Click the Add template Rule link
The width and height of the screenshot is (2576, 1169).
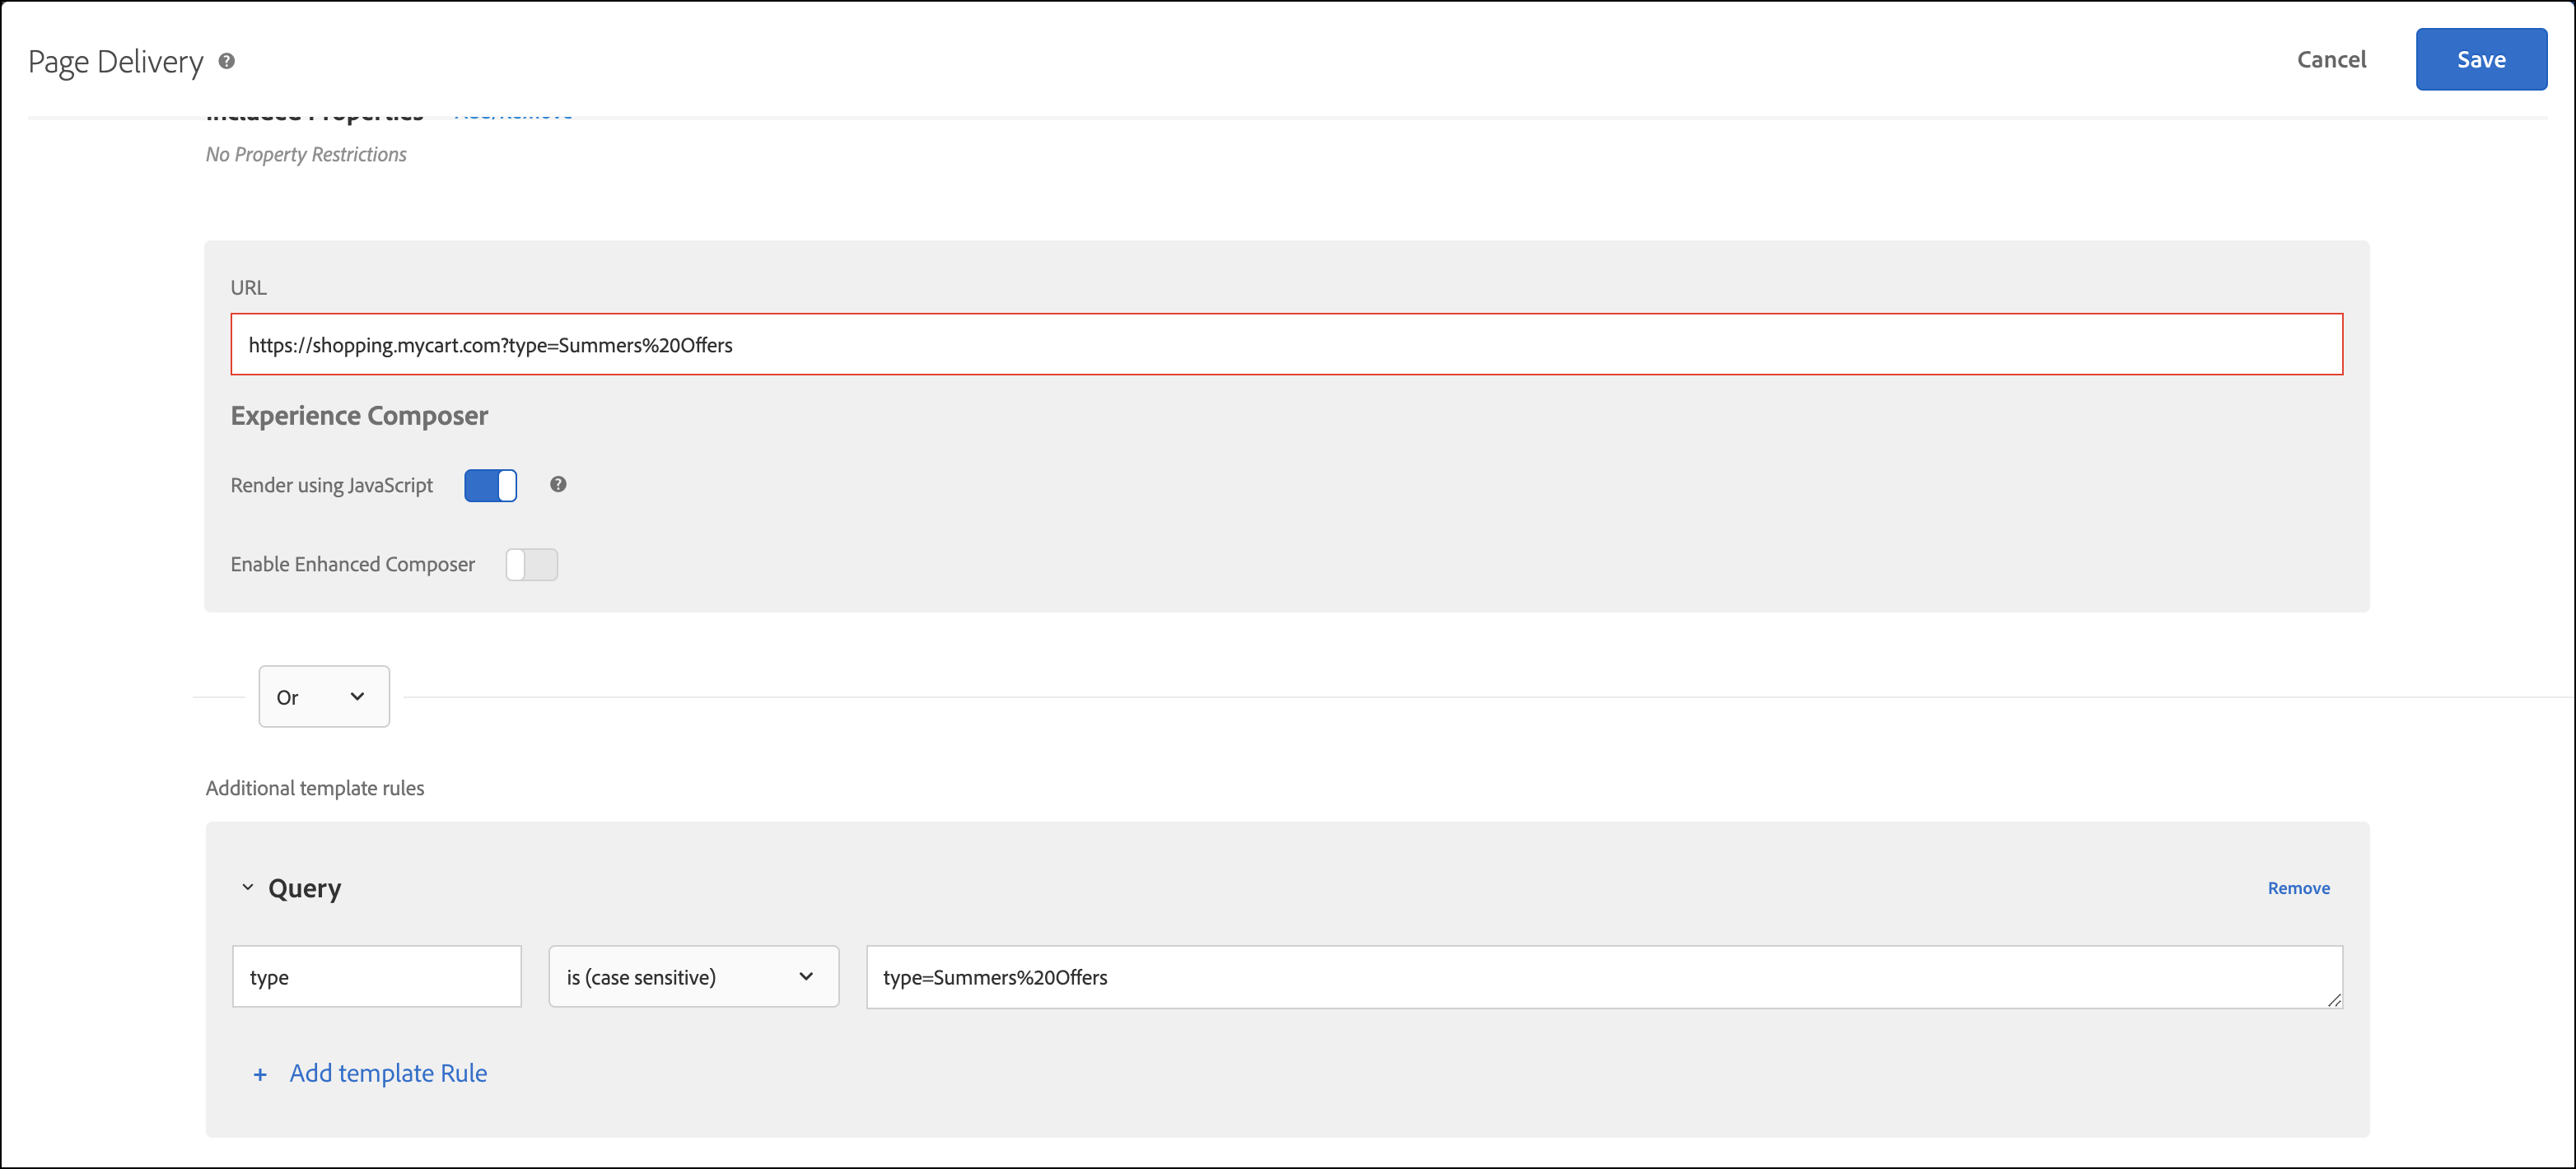click(388, 1073)
